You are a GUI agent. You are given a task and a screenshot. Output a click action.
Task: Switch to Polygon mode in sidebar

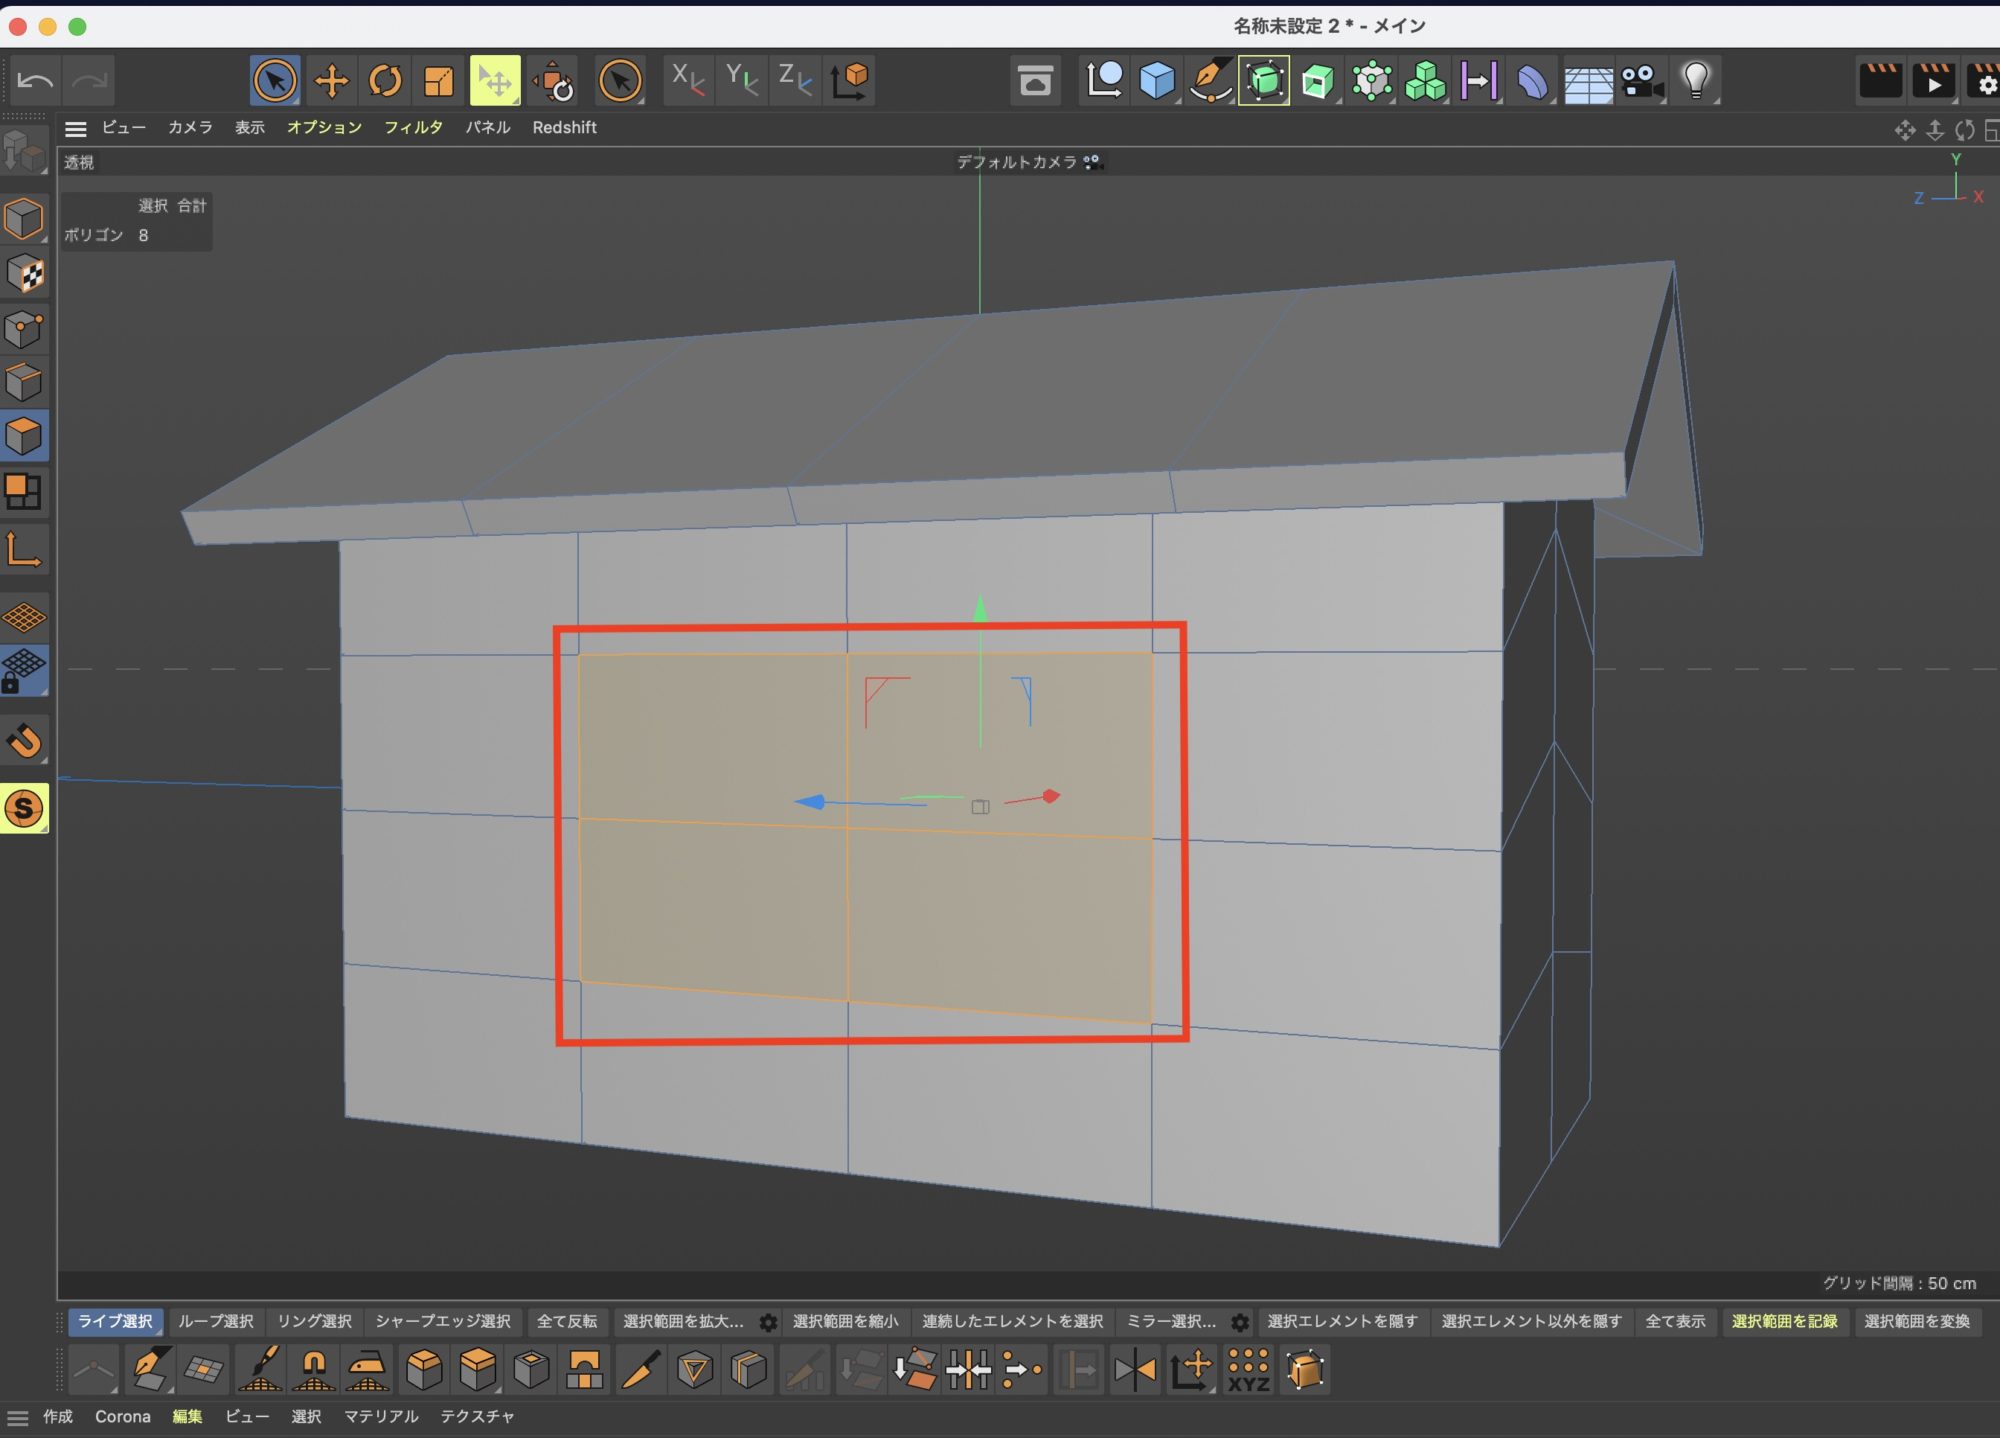coord(24,436)
